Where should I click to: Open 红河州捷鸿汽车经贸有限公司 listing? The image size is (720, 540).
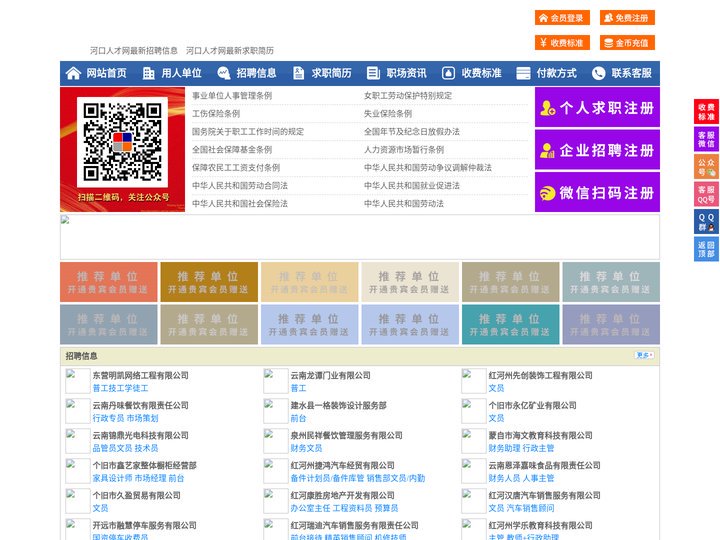coord(343,465)
